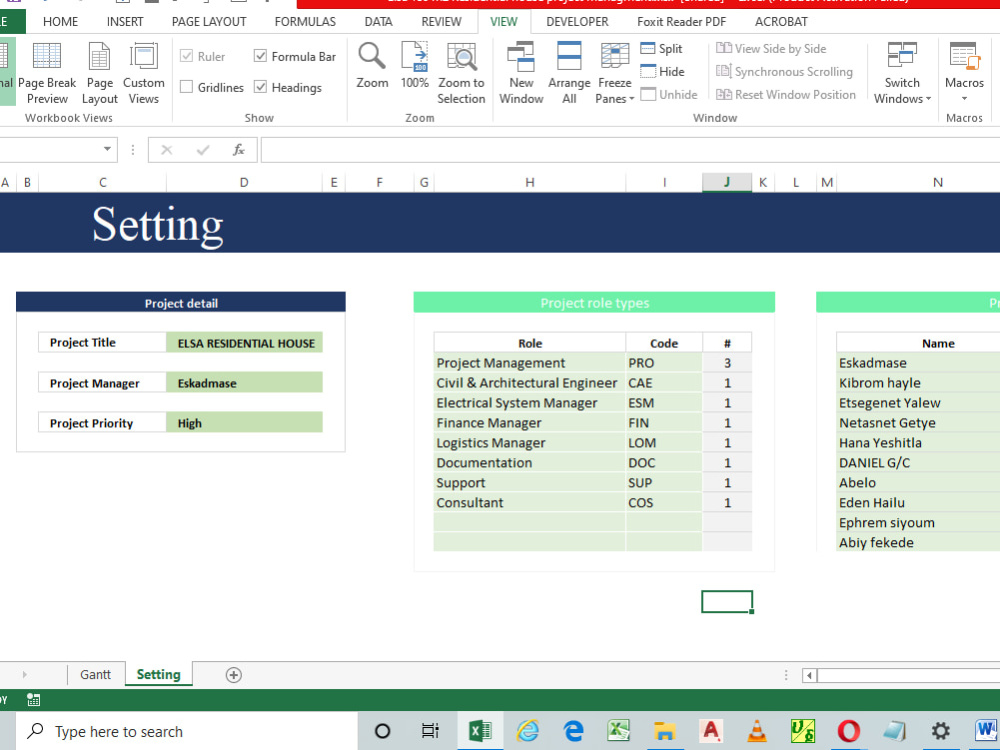Click Synchronous Scrolling option
This screenshot has height=750, width=1000.
784,71
